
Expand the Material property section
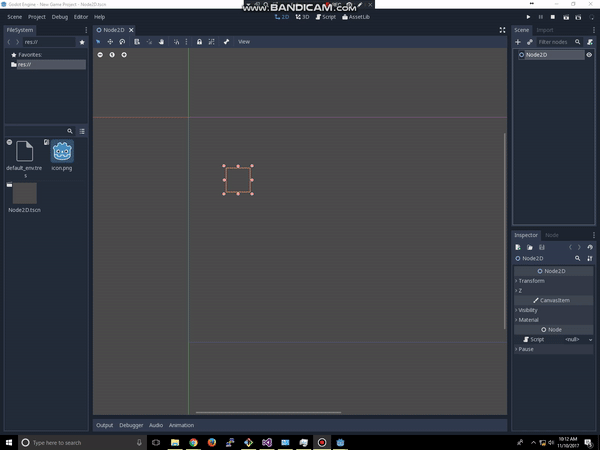coord(553,320)
